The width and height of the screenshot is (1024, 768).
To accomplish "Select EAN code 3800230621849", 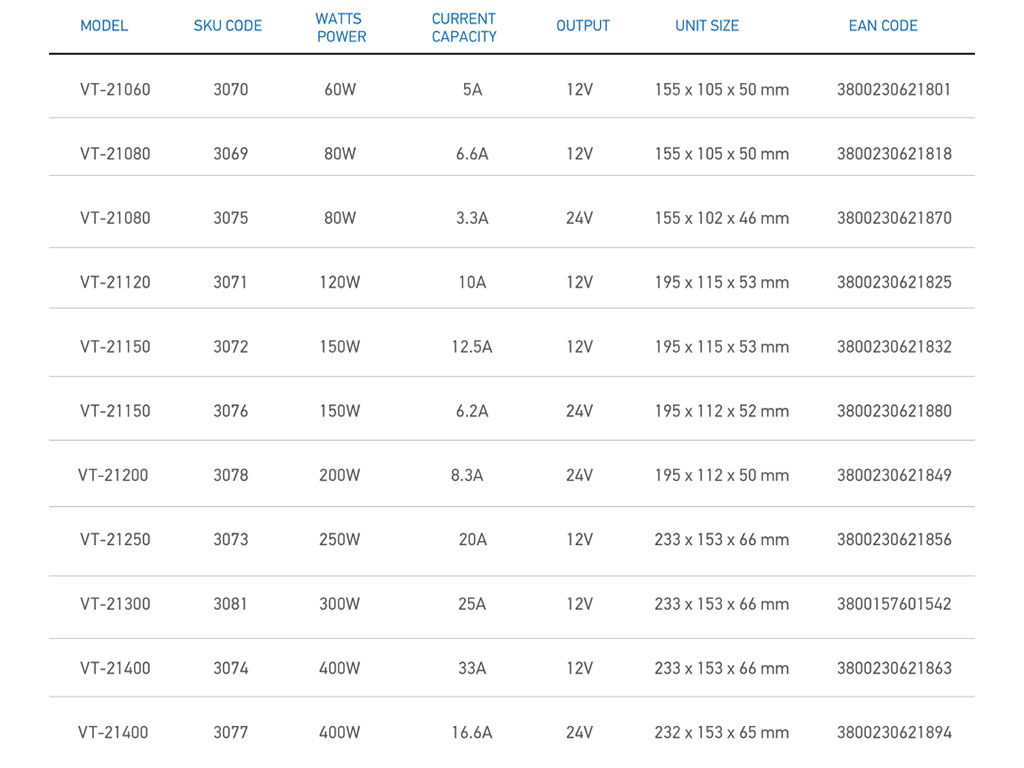I will tap(894, 475).
